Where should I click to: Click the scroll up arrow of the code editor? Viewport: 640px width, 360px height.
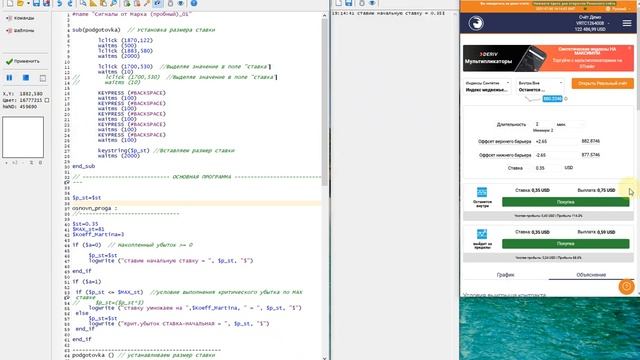tap(325, 15)
